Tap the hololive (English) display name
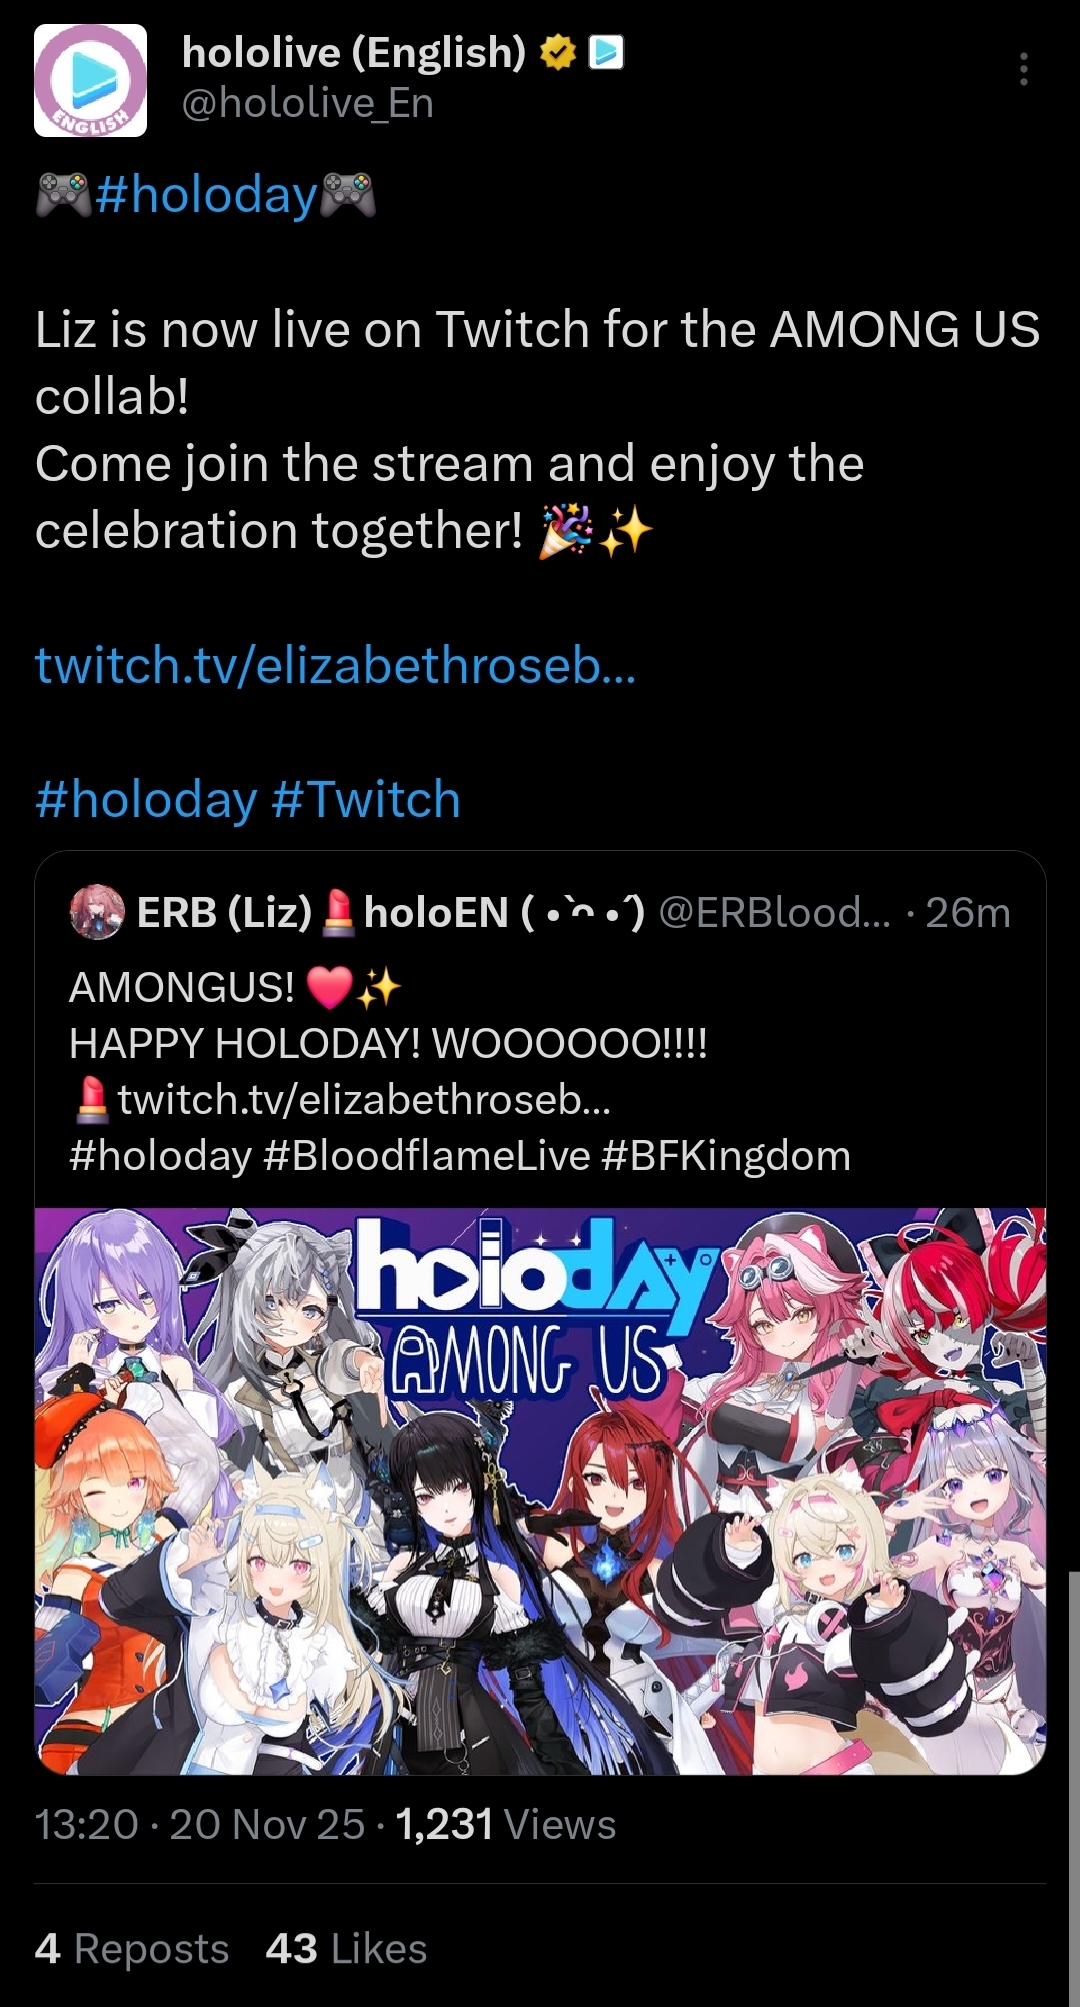 point(354,52)
